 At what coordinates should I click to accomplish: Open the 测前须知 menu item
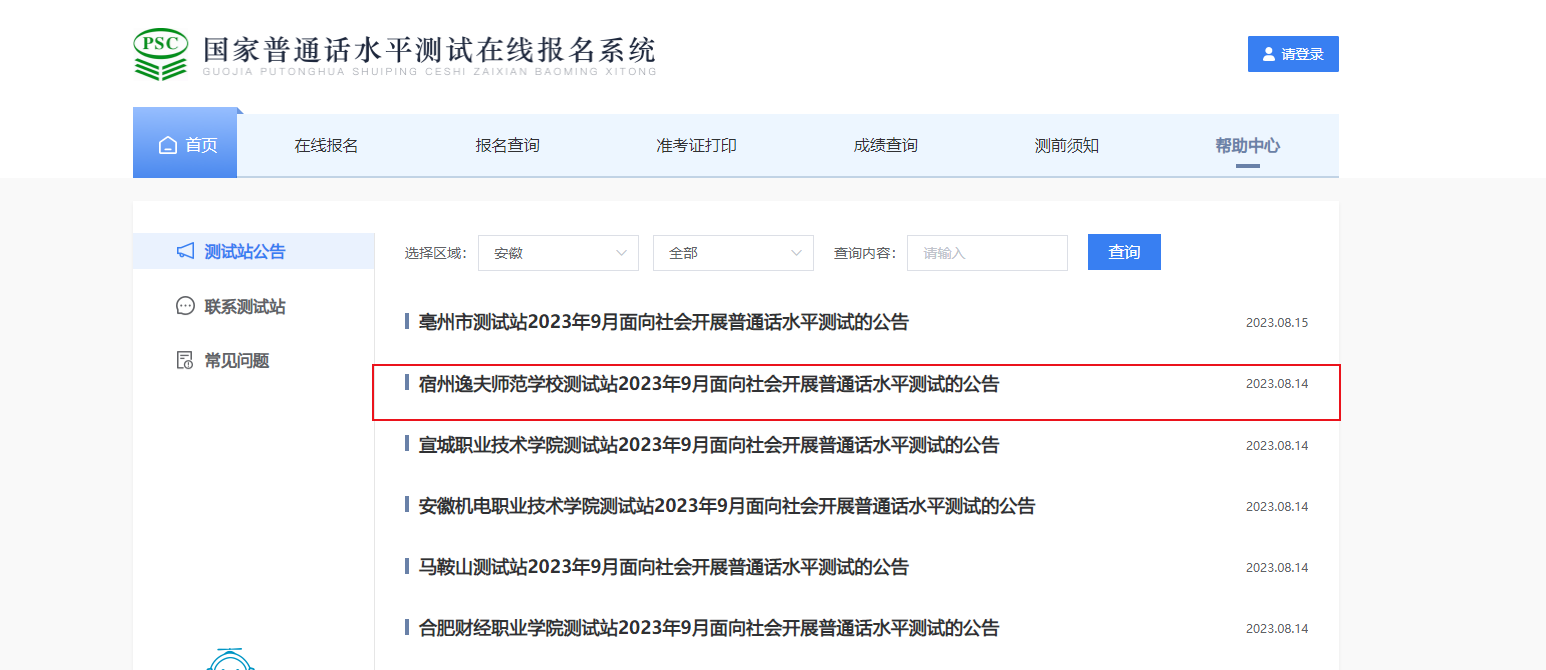1067,145
